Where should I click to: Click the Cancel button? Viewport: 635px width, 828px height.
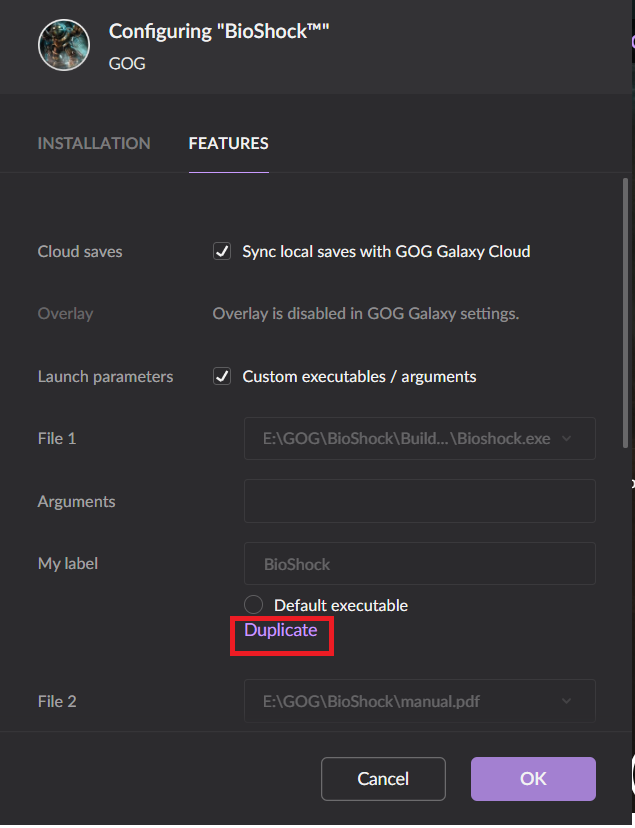coord(383,778)
